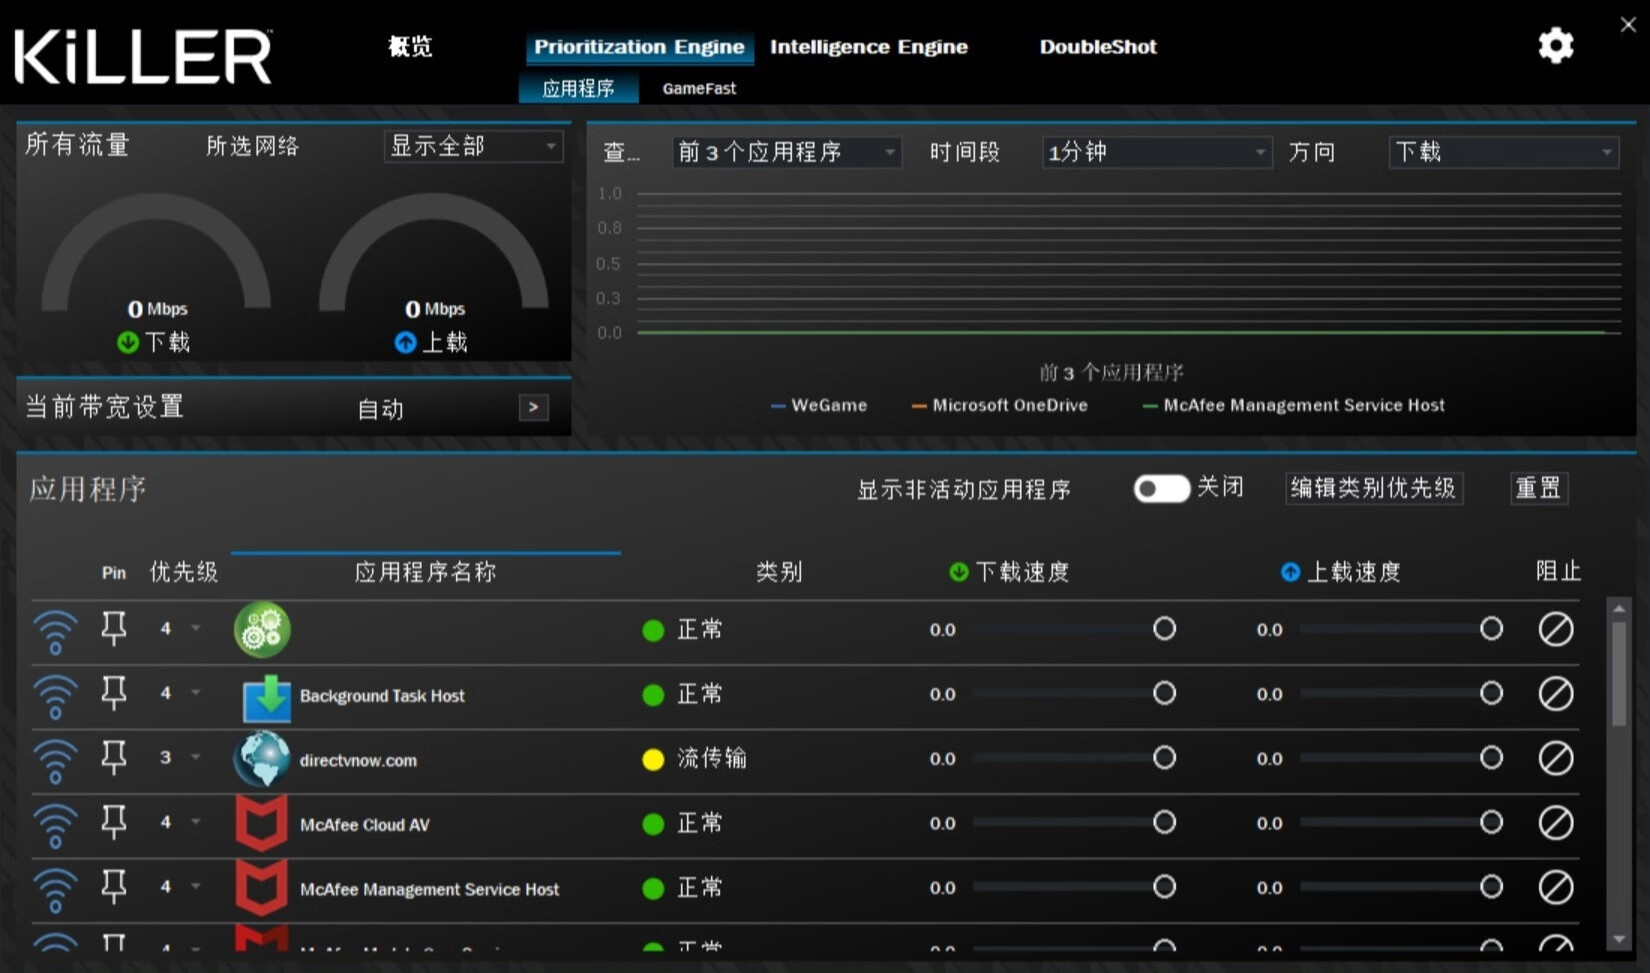Open the 时间段 dropdown showing 1分钟

[x=1156, y=152]
